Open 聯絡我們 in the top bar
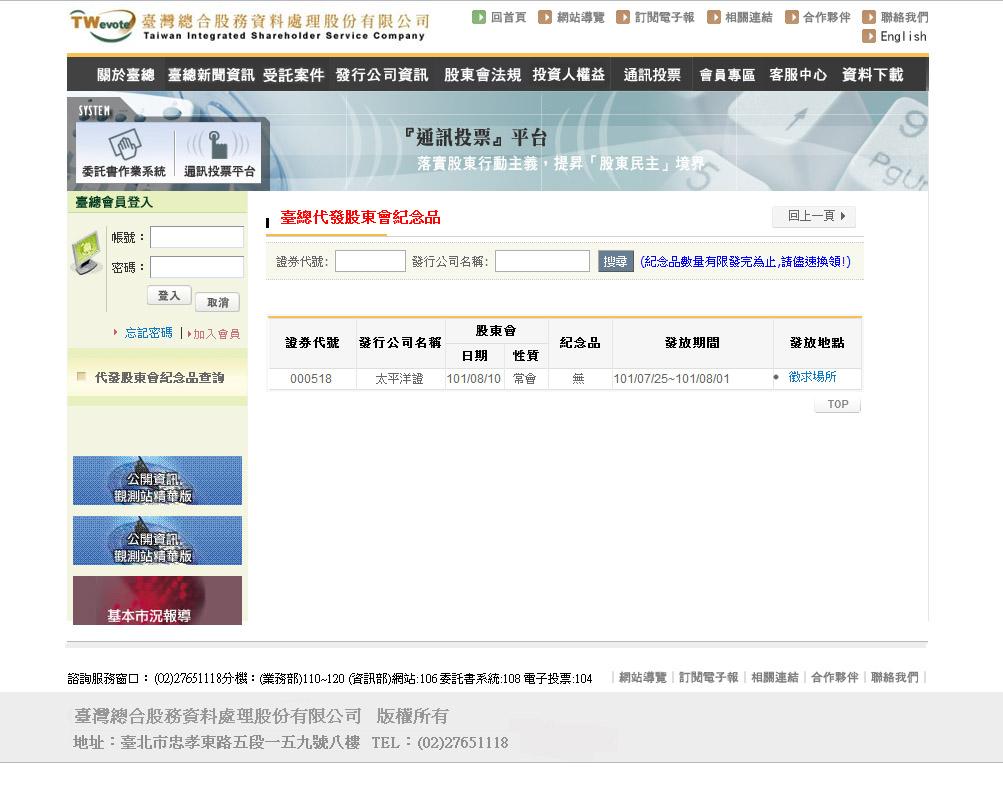Screen dimensions: 1003x791 (x=895, y=17)
